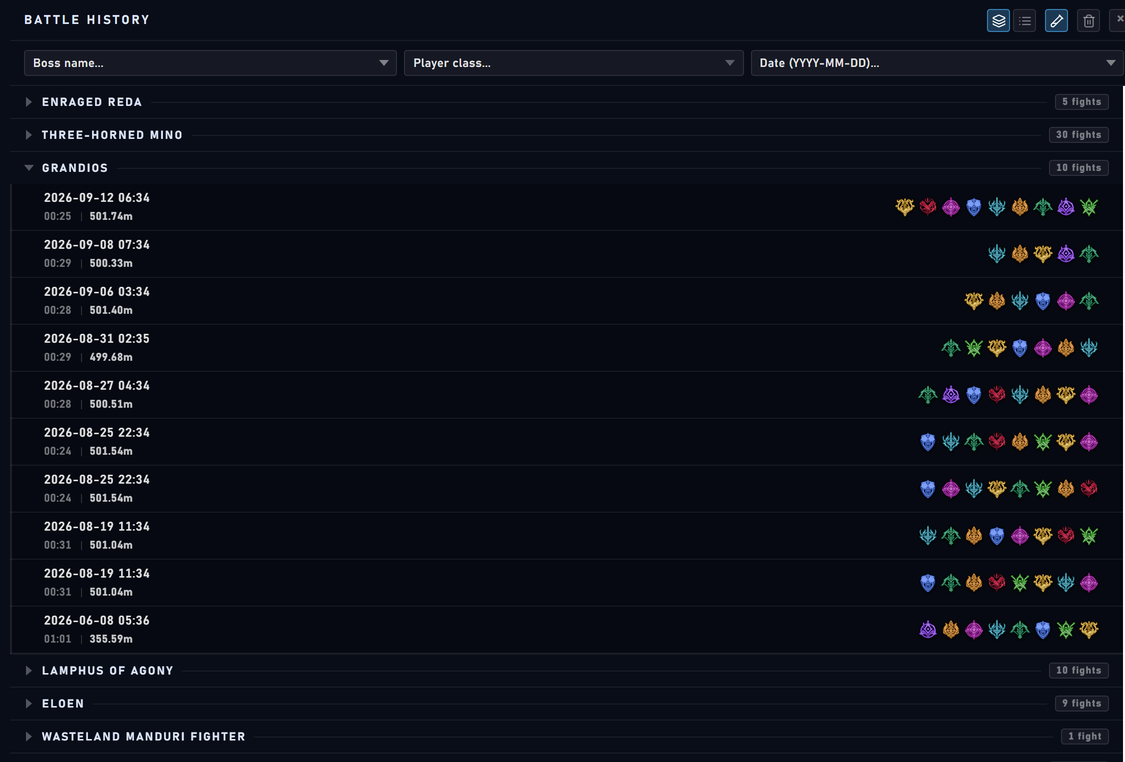Select cyan class icon in 2026-09-08 07:34 fight
The image size is (1125, 762).
997,254
